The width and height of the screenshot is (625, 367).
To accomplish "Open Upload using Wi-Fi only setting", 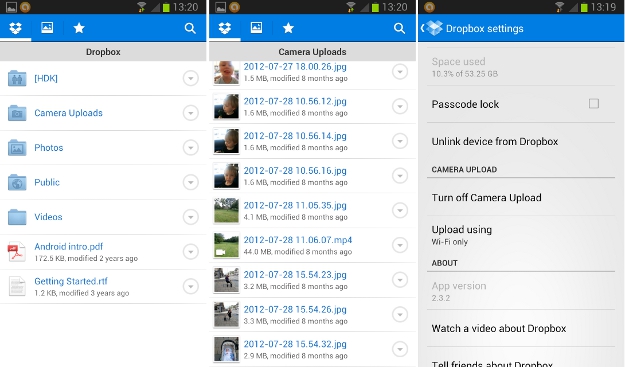I will (x=521, y=235).
